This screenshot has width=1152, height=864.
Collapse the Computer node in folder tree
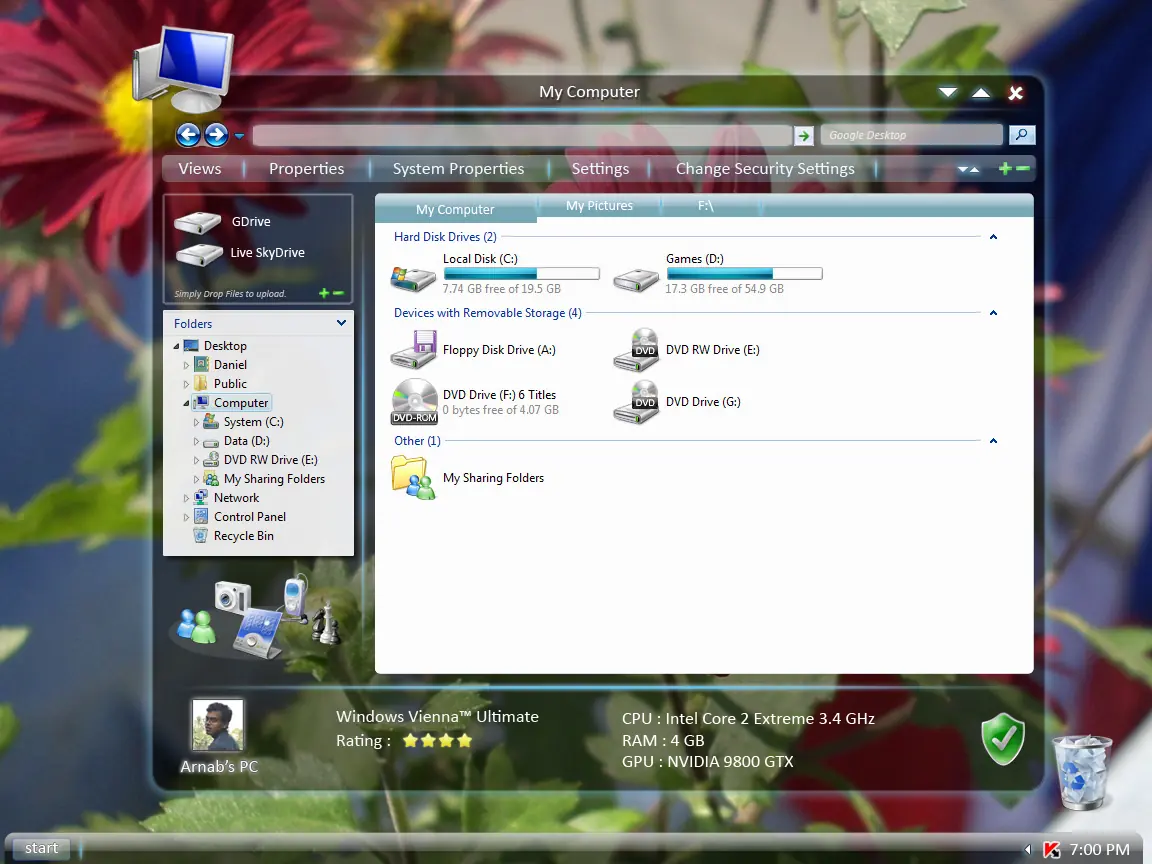(185, 402)
